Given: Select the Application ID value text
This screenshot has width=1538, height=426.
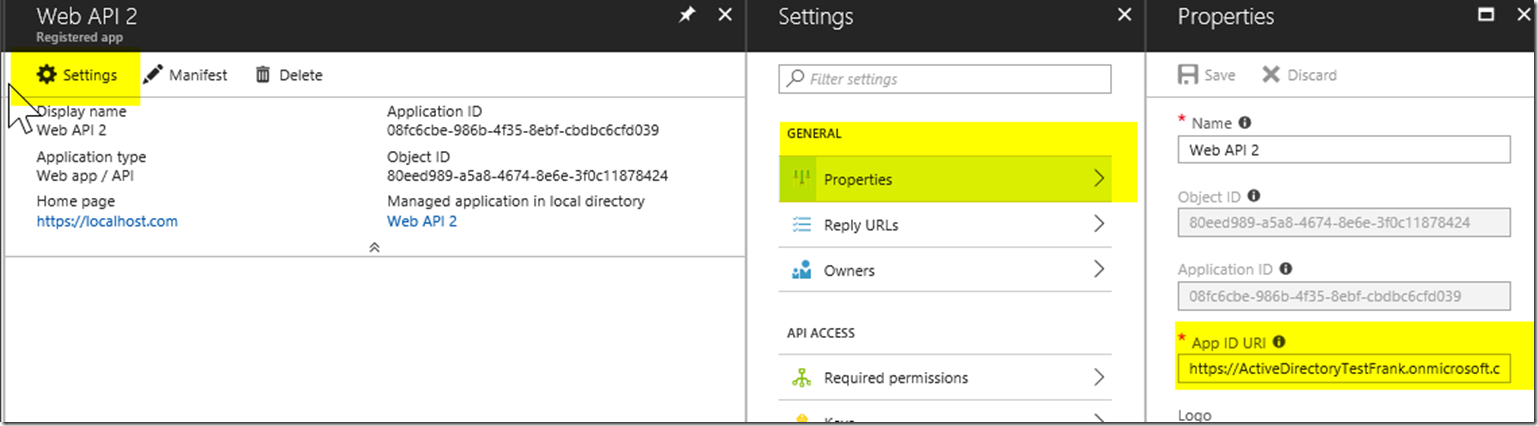Looking at the screenshot, I should pos(523,130).
